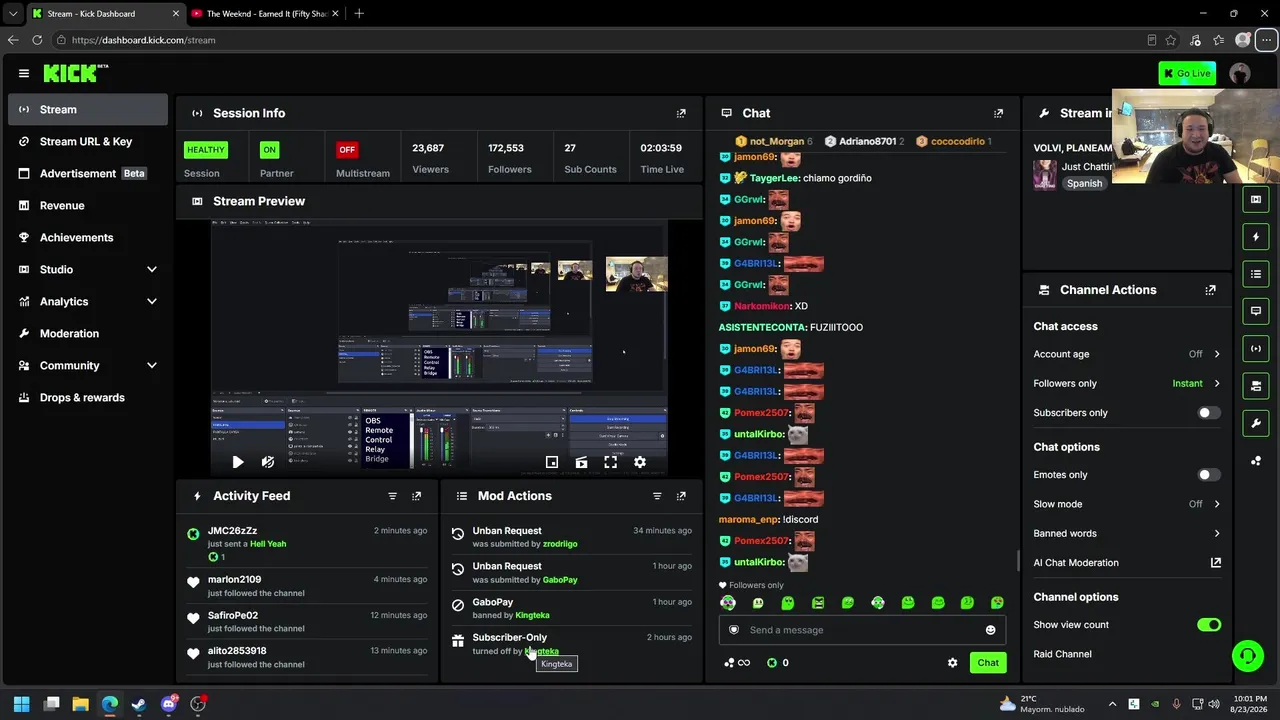
Task: Open picture-in-picture for stream preview
Action: (551, 462)
